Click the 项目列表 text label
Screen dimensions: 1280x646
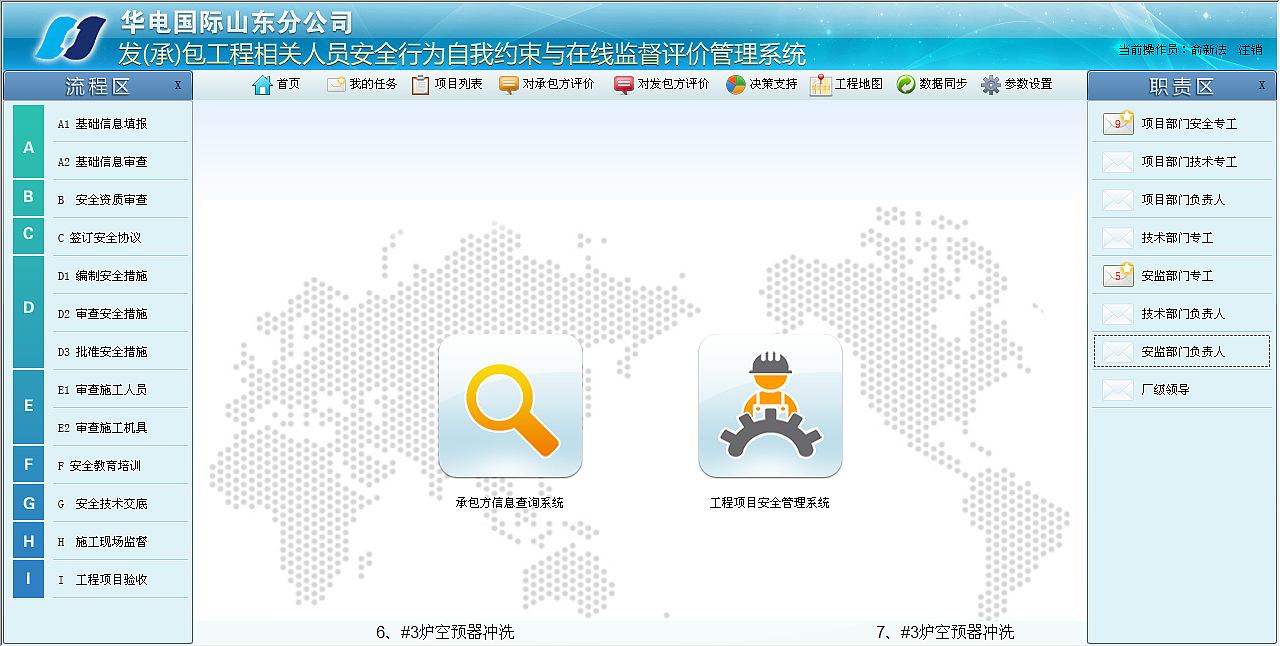pyautogui.click(x=458, y=85)
